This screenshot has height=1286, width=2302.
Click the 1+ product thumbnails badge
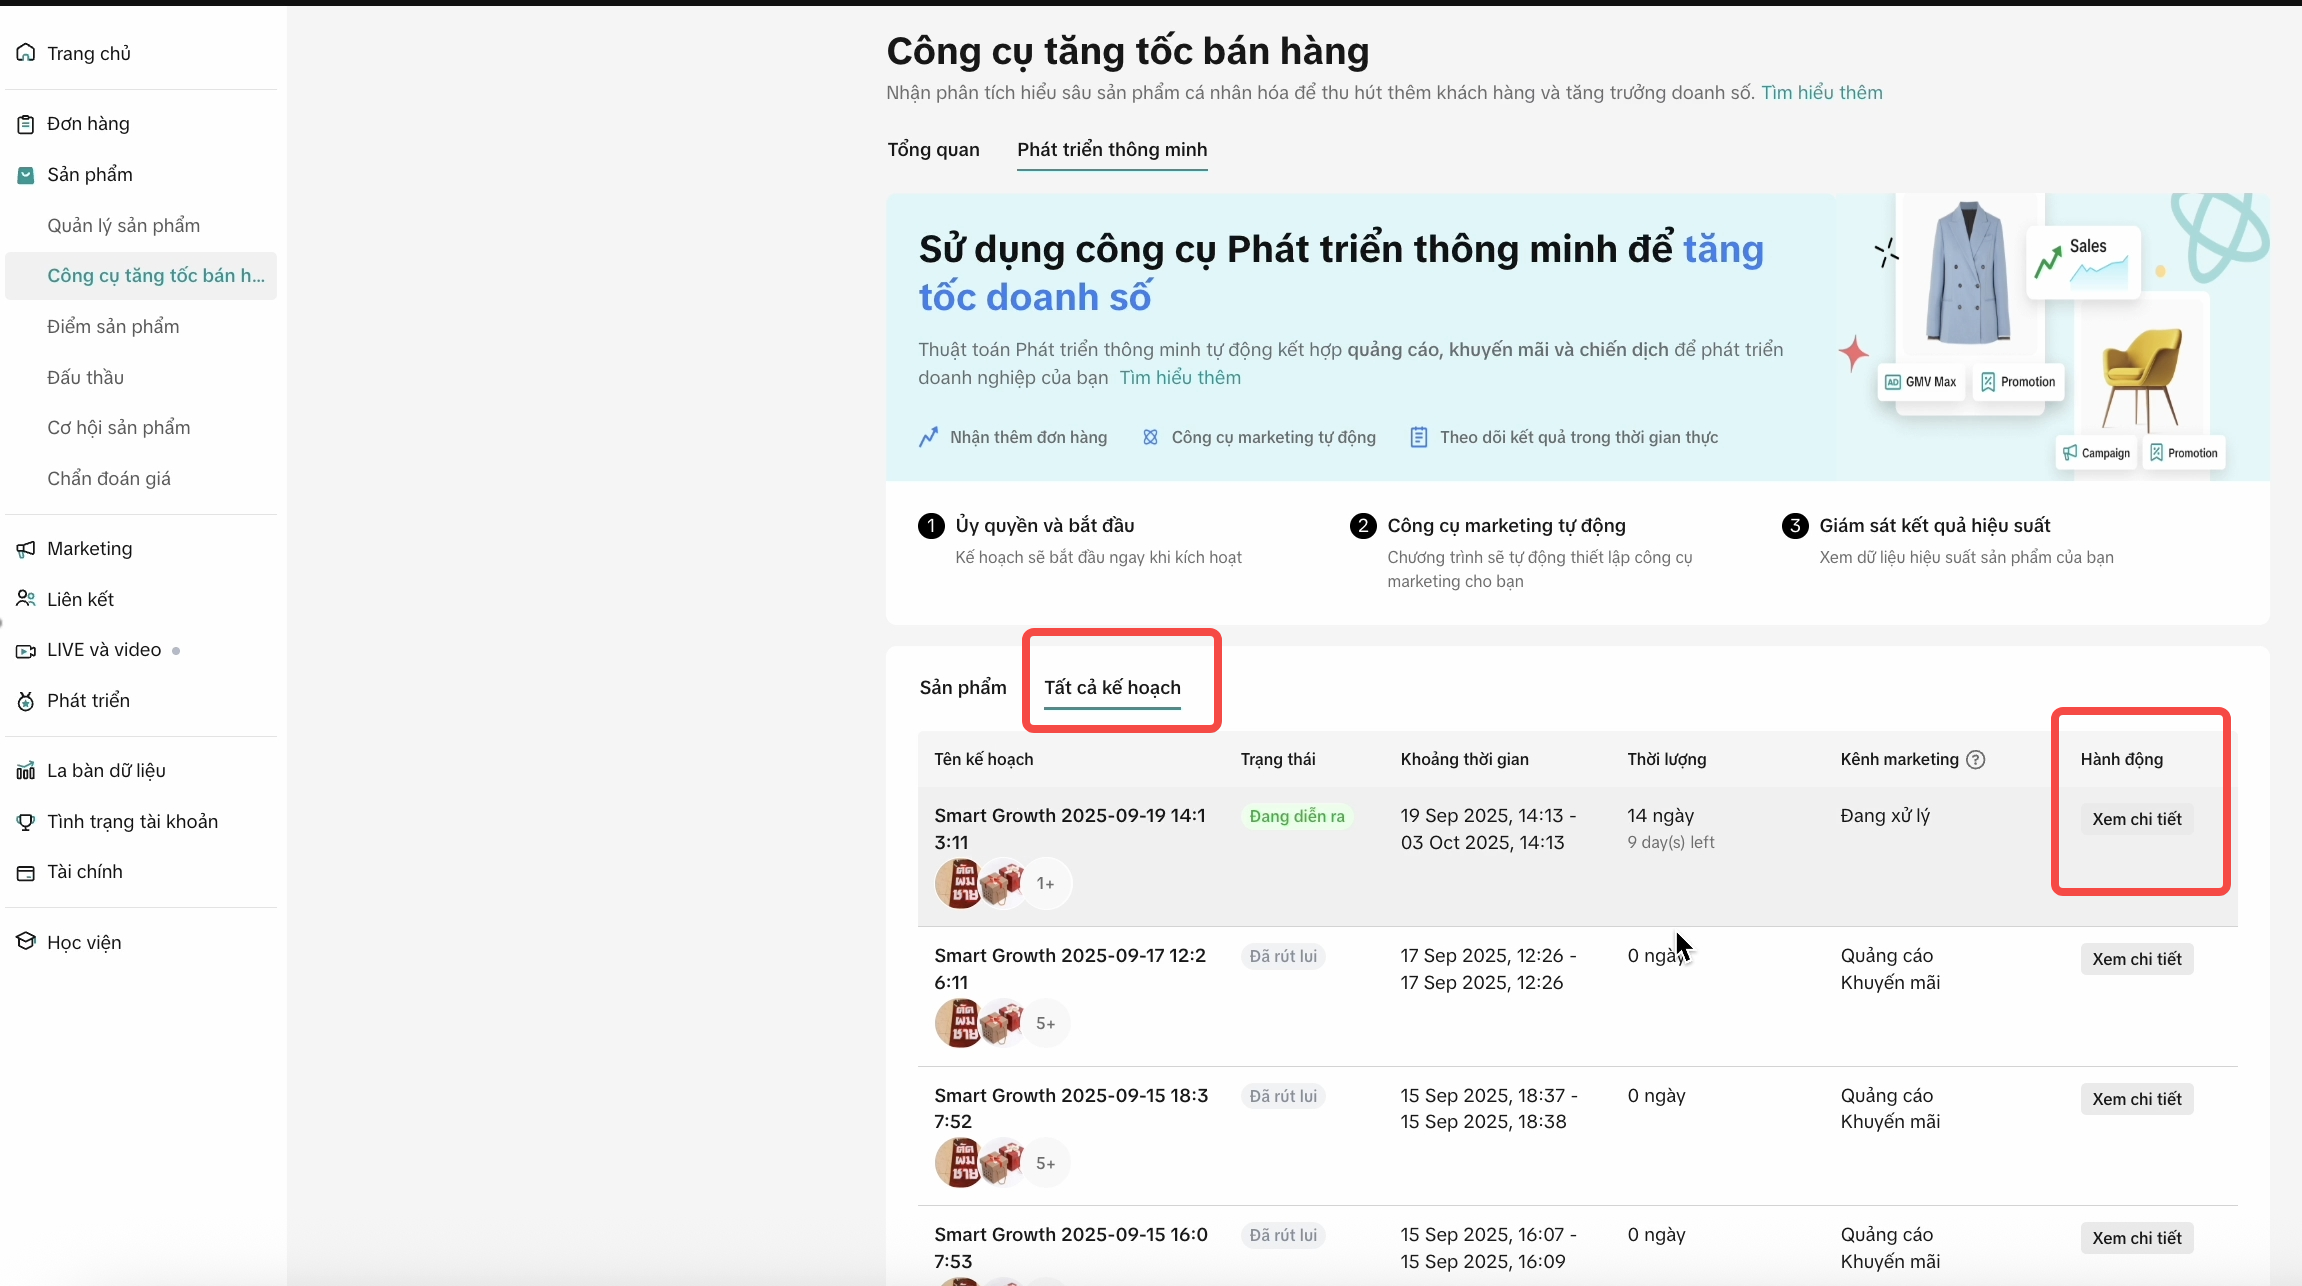[1045, 884]
